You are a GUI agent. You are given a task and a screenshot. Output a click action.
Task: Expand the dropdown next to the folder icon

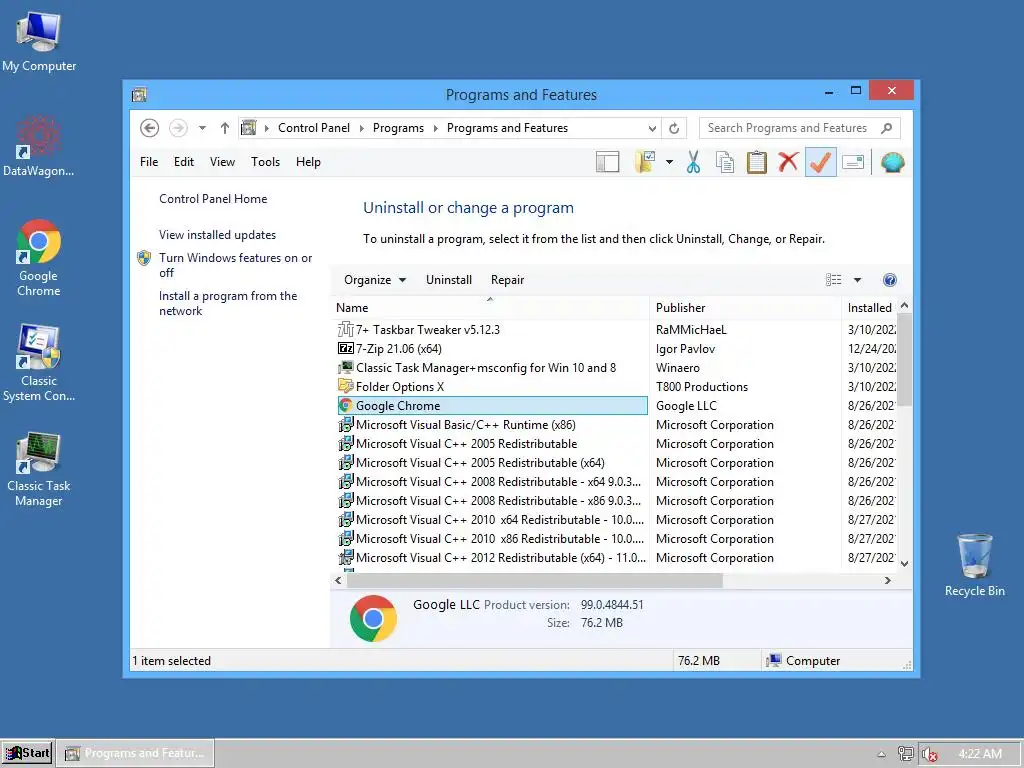coord(669,162)
